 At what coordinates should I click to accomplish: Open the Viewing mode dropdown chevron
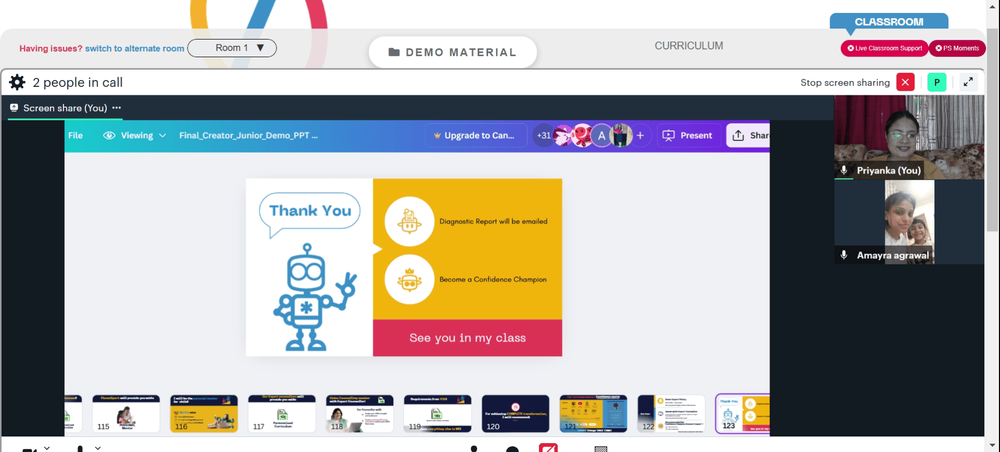[x=163, y=135]
